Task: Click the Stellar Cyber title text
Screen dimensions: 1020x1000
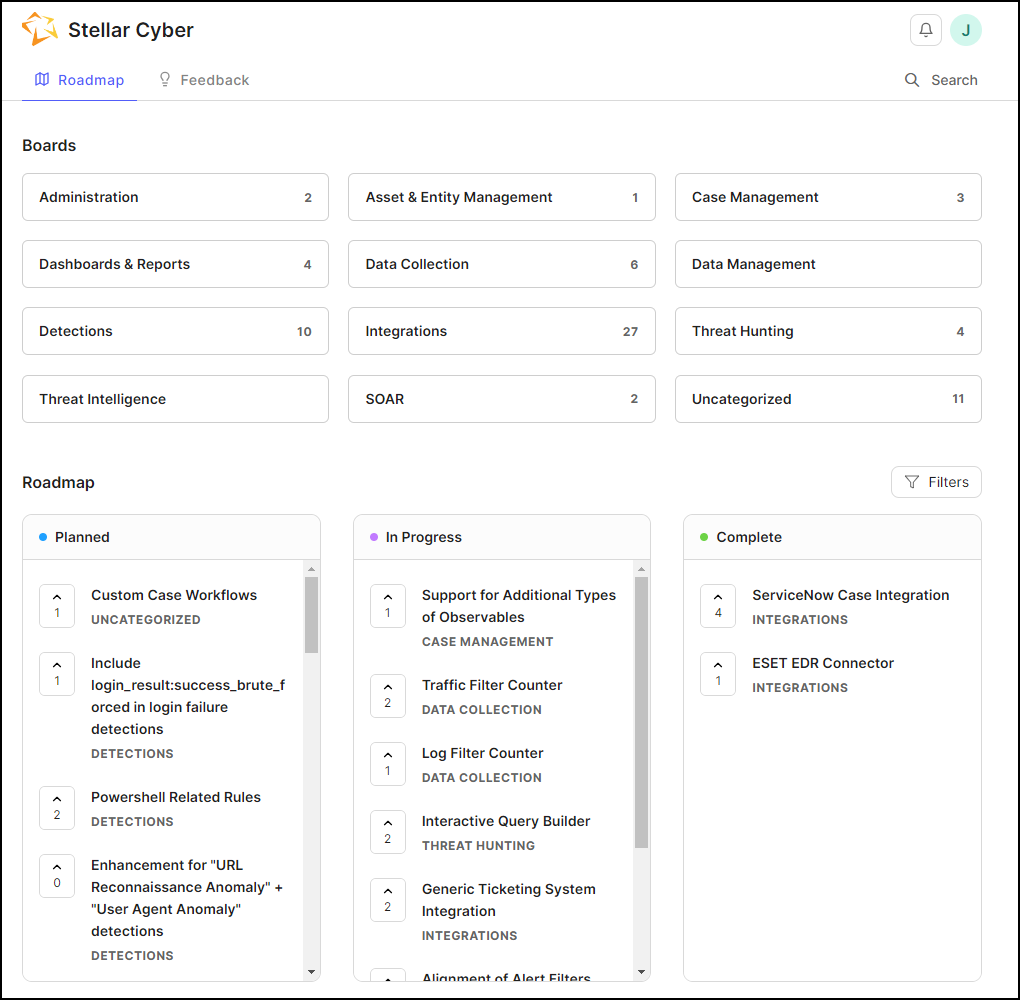Action: click(131, 30)
